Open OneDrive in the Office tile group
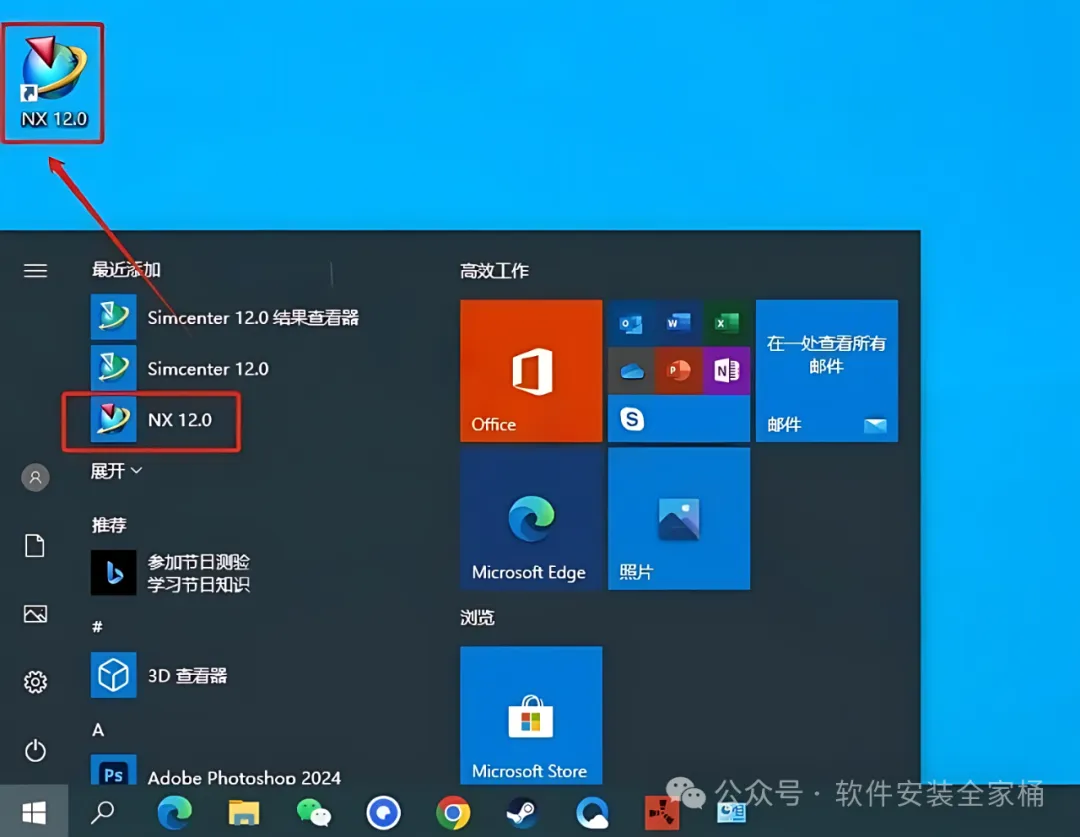The image size is (1080, 837). 631,371
